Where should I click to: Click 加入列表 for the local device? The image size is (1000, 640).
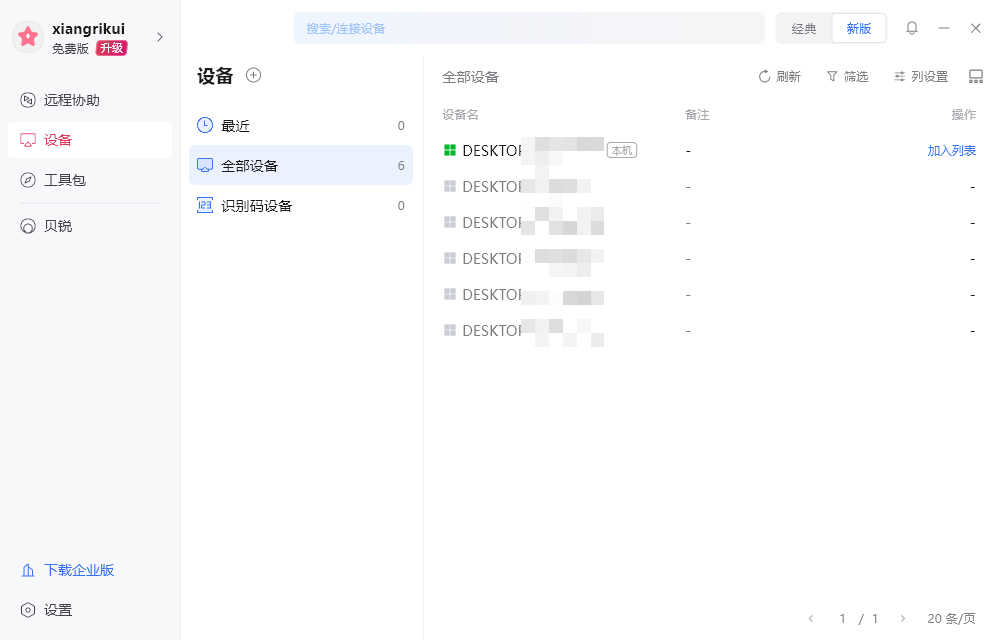click(952, 151)
